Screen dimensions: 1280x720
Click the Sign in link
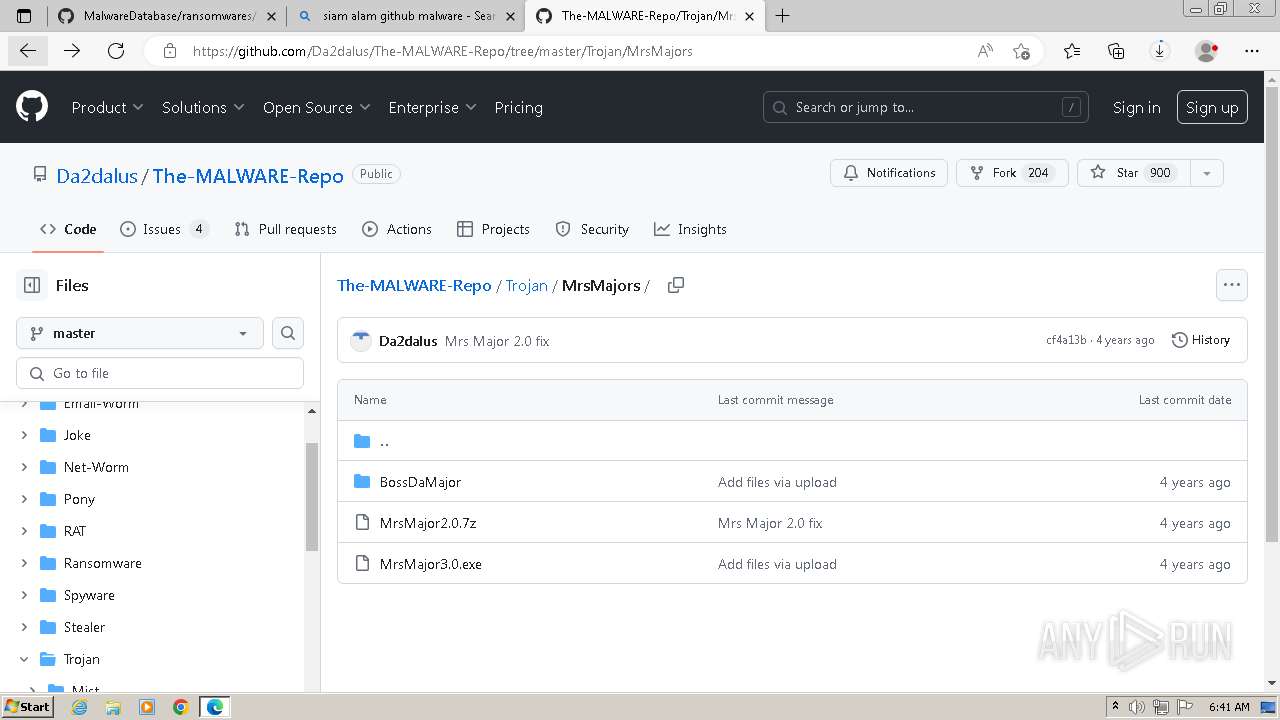[1137, 107]
